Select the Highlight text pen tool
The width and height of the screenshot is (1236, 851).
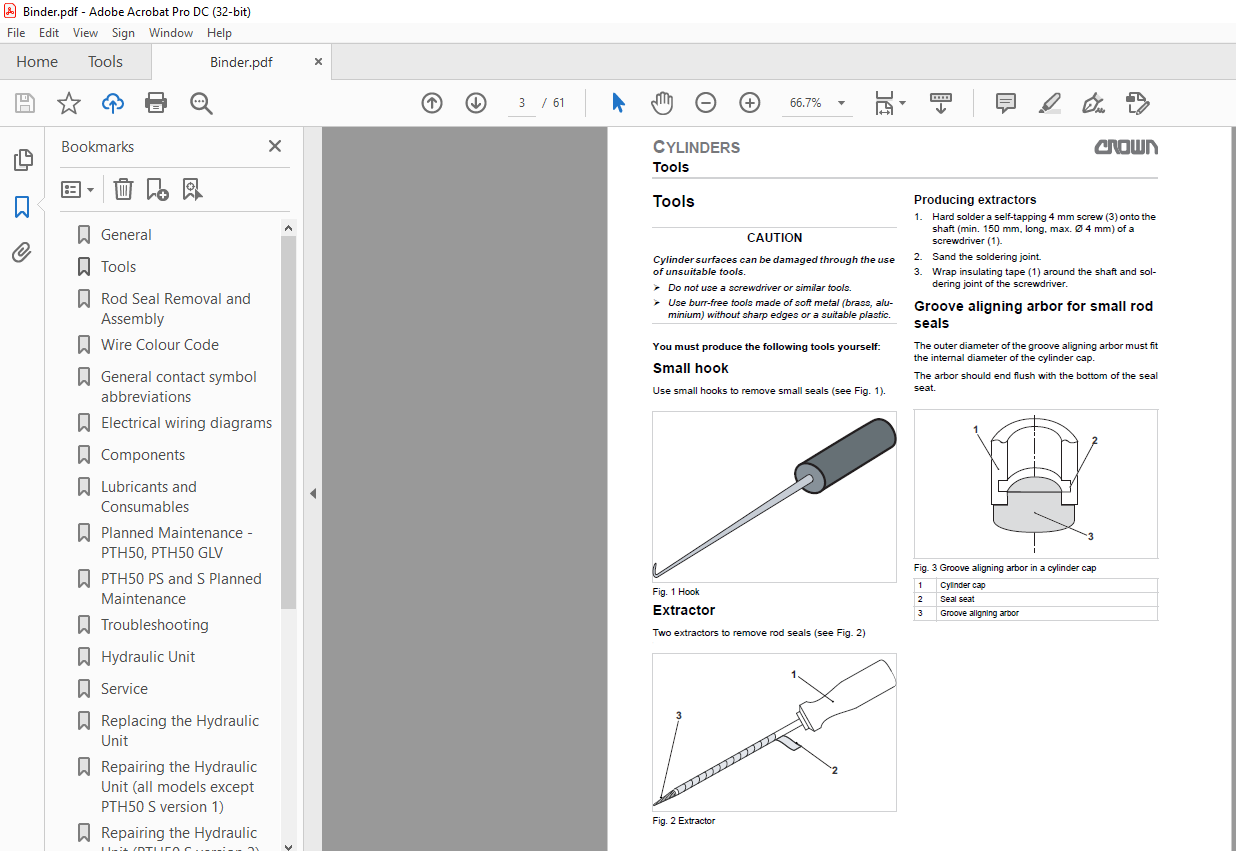pos(1050,103)
